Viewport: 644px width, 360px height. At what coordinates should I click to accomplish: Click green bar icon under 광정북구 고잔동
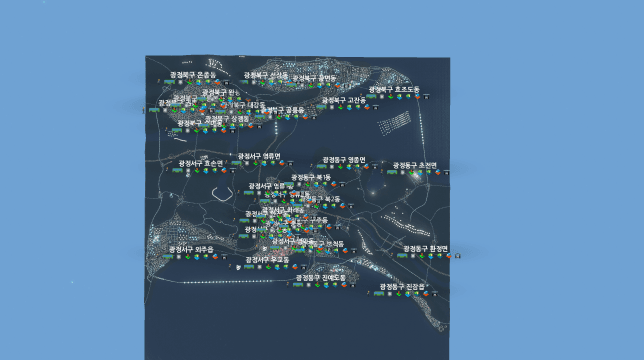click(322, 107)
